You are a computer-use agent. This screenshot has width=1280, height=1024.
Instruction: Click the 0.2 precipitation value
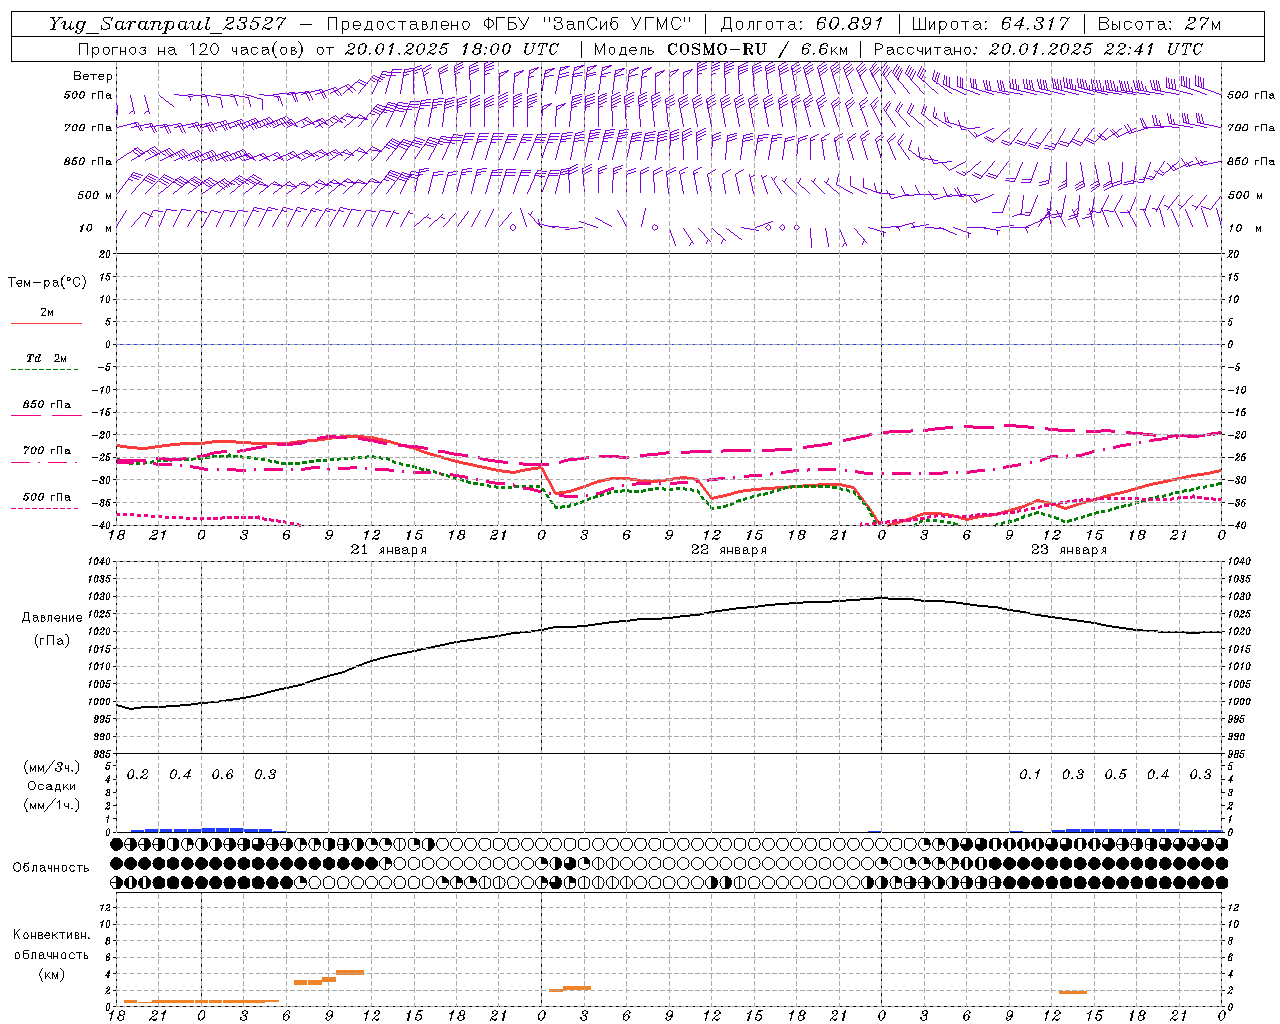pyautogui.click(x=137, y=774)
